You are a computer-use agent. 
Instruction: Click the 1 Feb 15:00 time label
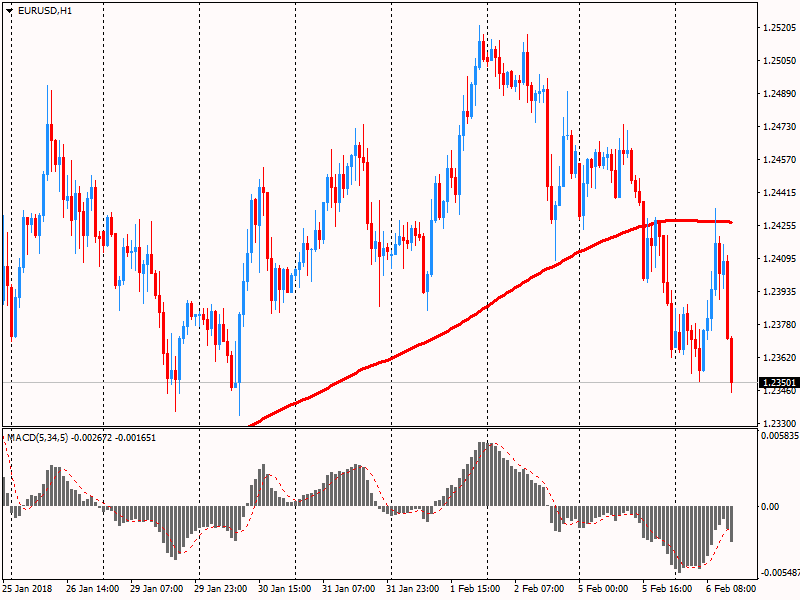point(478,588)
